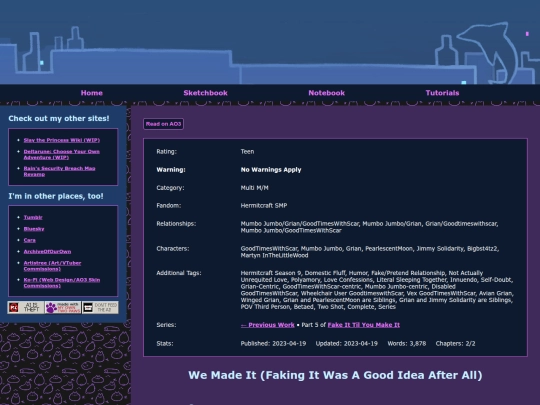Click the Read on AO3 button
540x405 pixels.
click(x=163, y=124)
